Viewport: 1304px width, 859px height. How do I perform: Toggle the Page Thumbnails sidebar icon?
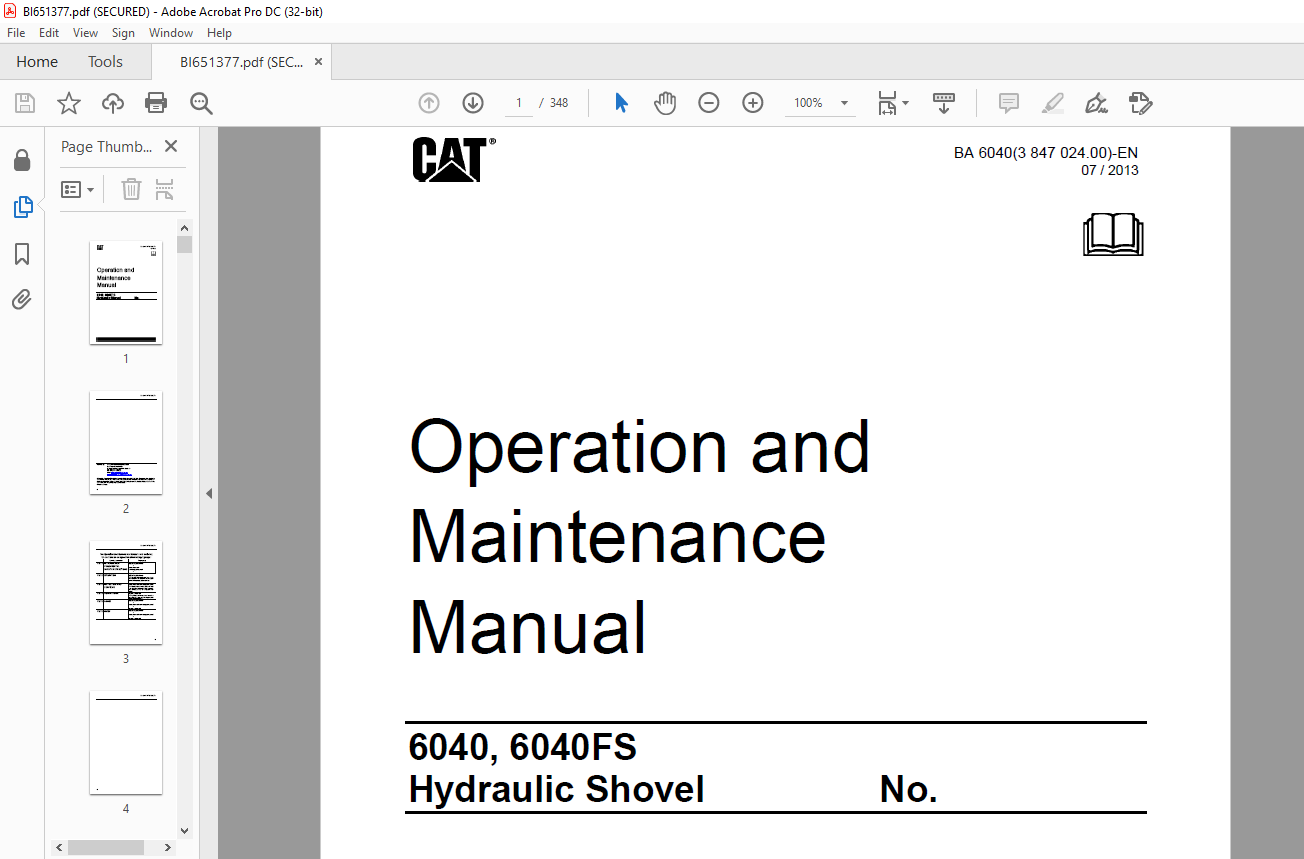tap(22, 207)
